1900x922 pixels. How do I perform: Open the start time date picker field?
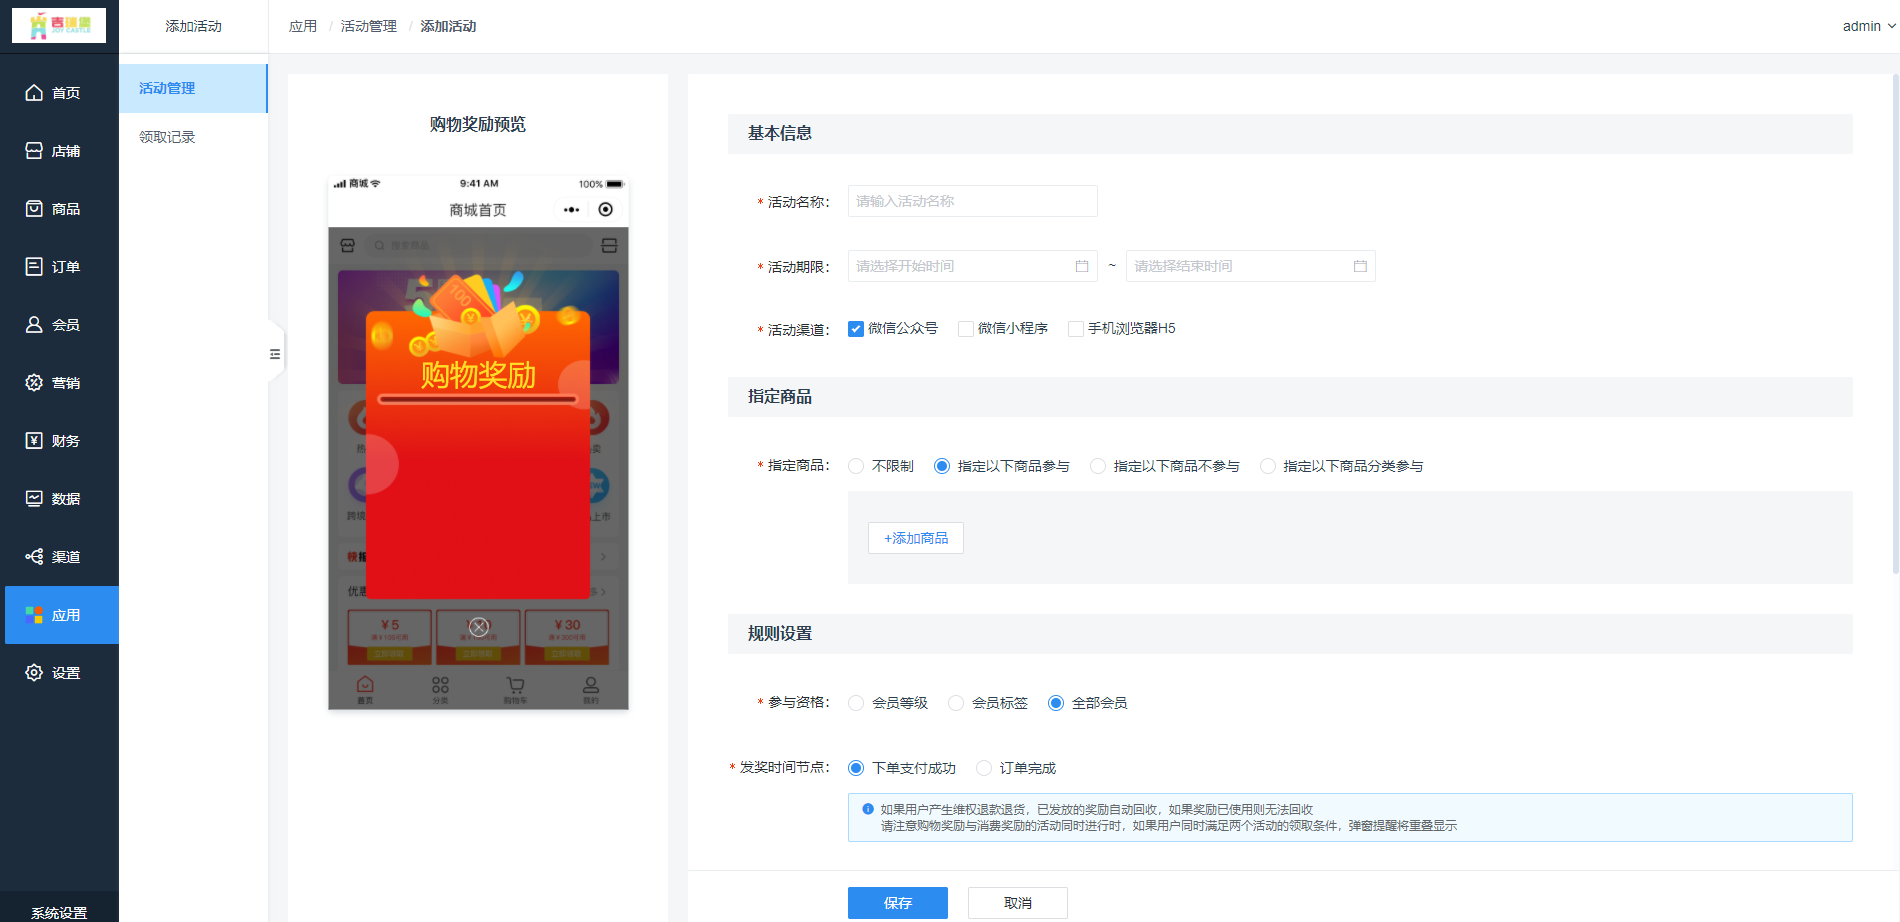point(973,266)
